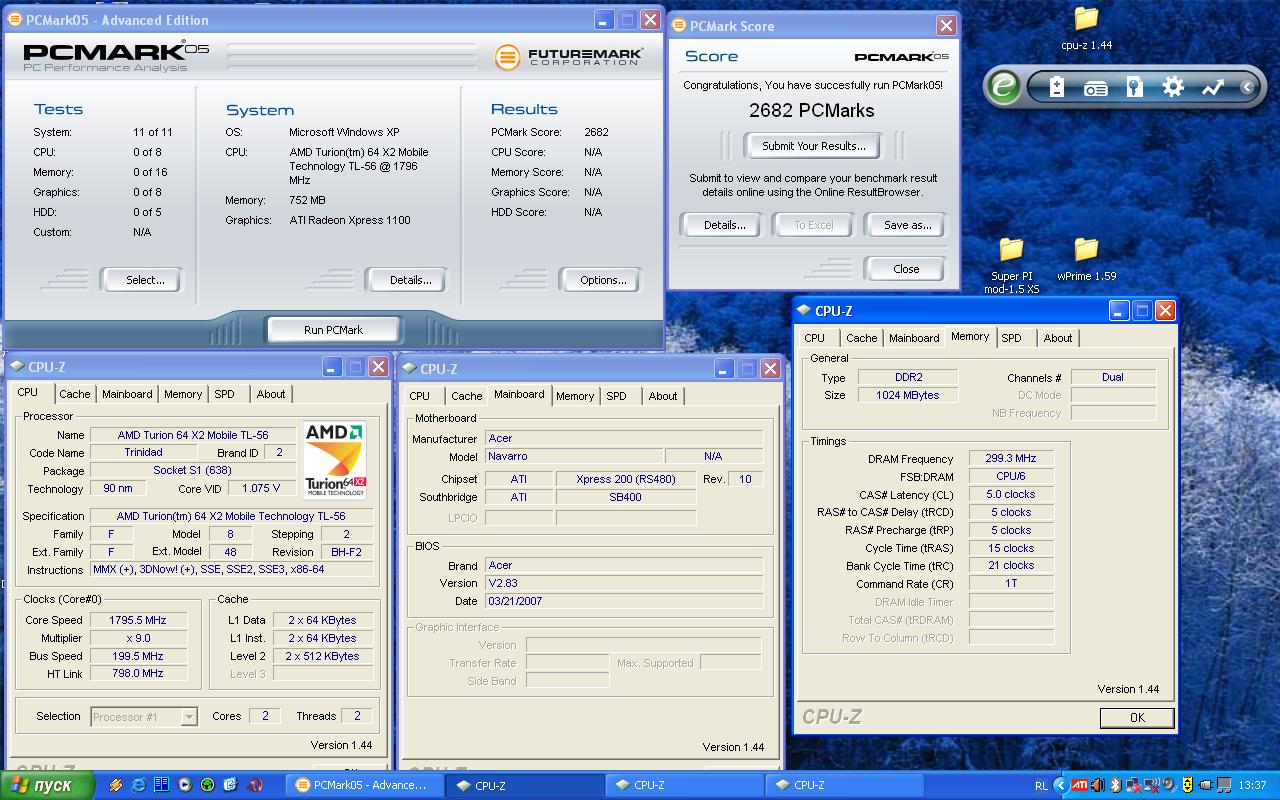1280x800 pixels.
Task: Switch to Cache tab in left CPU-Z window
Action: pyautogui.click(x=74, y=394)
